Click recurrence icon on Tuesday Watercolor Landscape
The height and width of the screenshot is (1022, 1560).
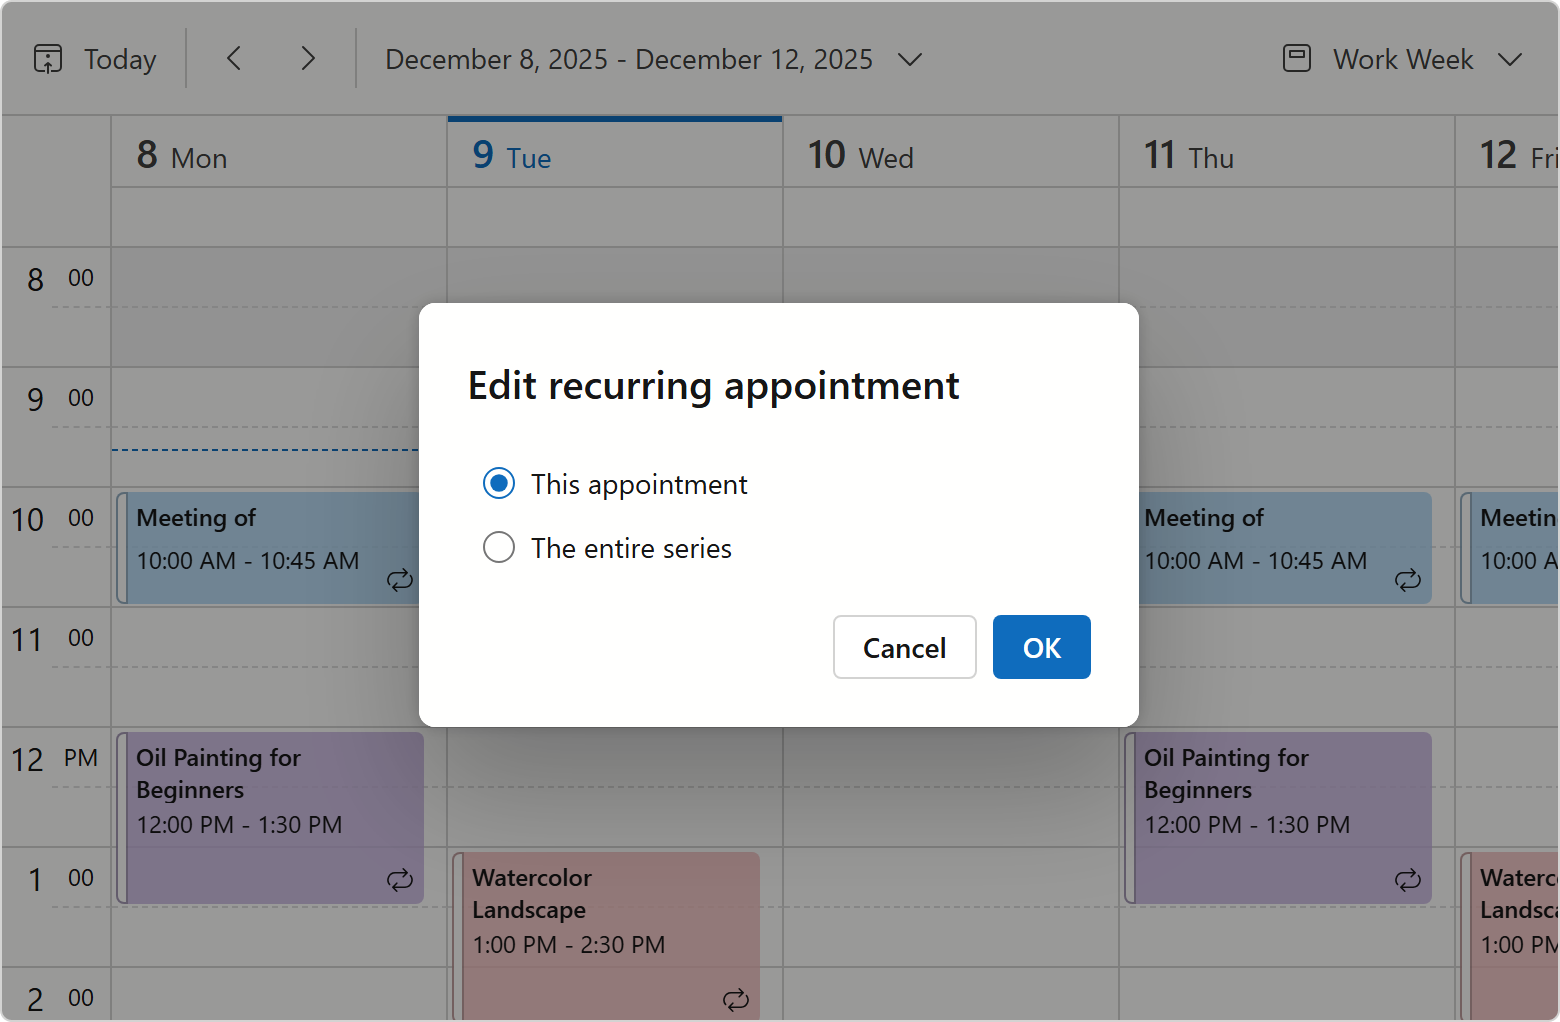(x=736, y=1000)
